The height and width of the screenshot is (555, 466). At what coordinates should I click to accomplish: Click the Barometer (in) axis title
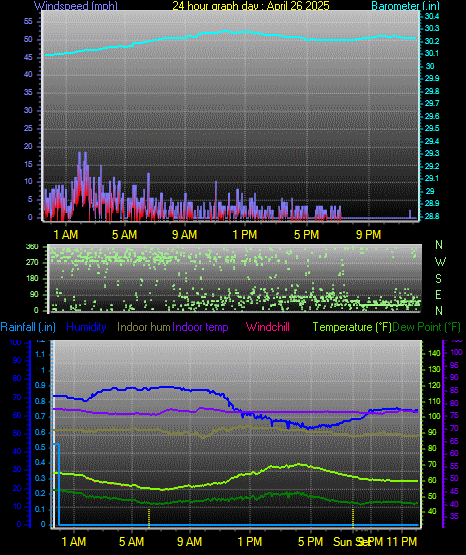[405, 5]
